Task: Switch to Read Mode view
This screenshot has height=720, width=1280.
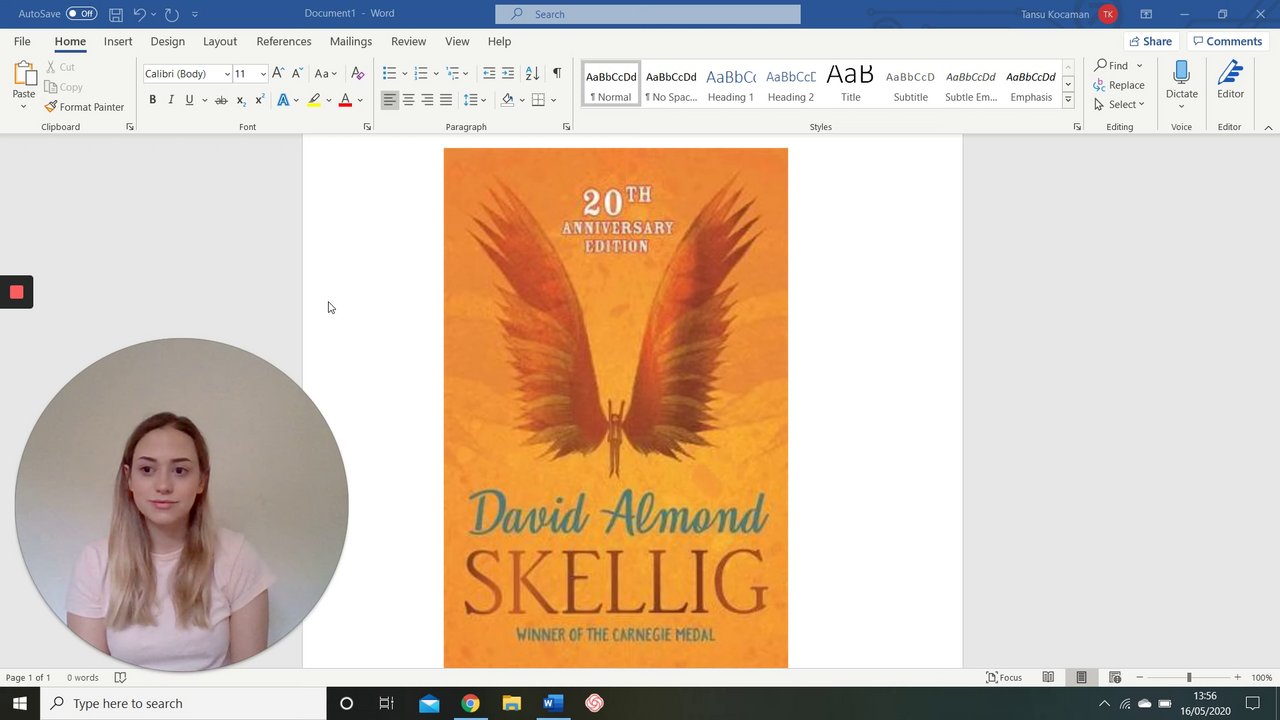Action: pos(1048,677)
